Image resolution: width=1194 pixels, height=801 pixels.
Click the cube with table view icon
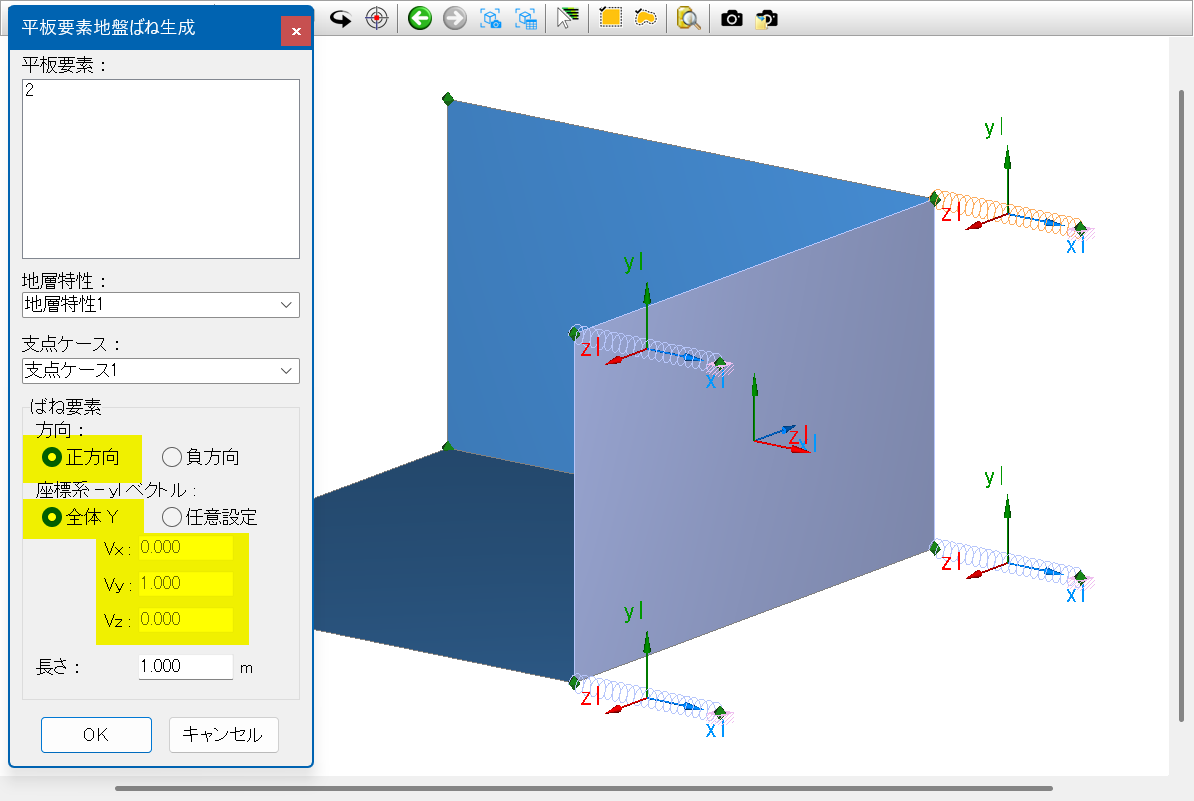(x=526, y=18)
